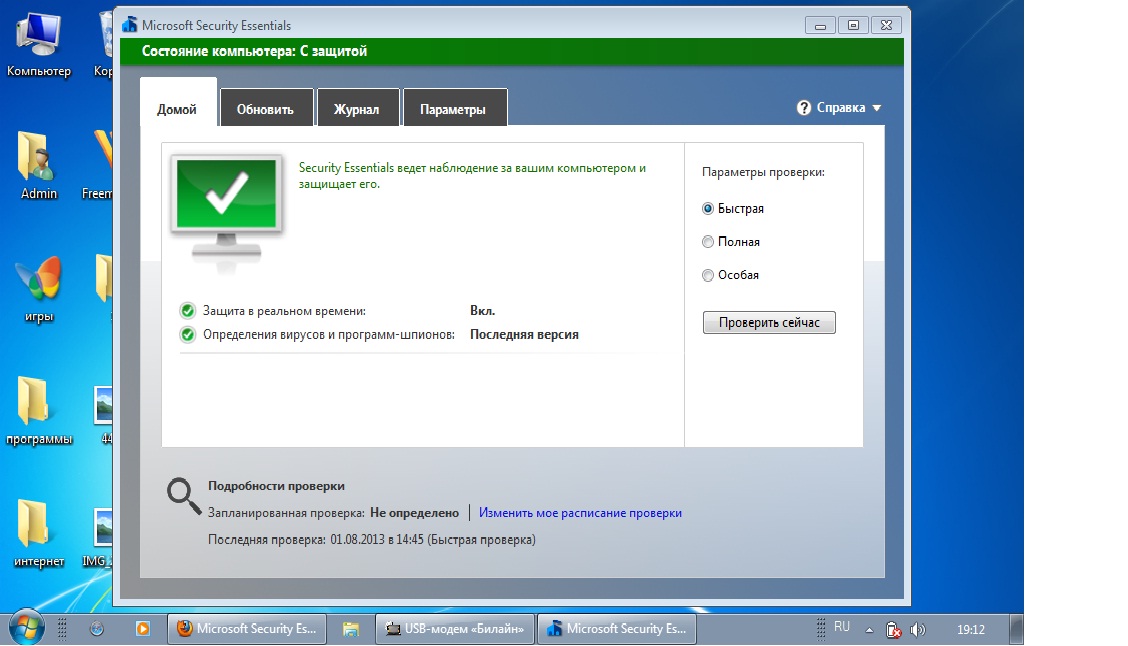The width and height of the screenshot is (1128, 646).
Task: Click the Справка question mark icon
Action: coord(804,108)
